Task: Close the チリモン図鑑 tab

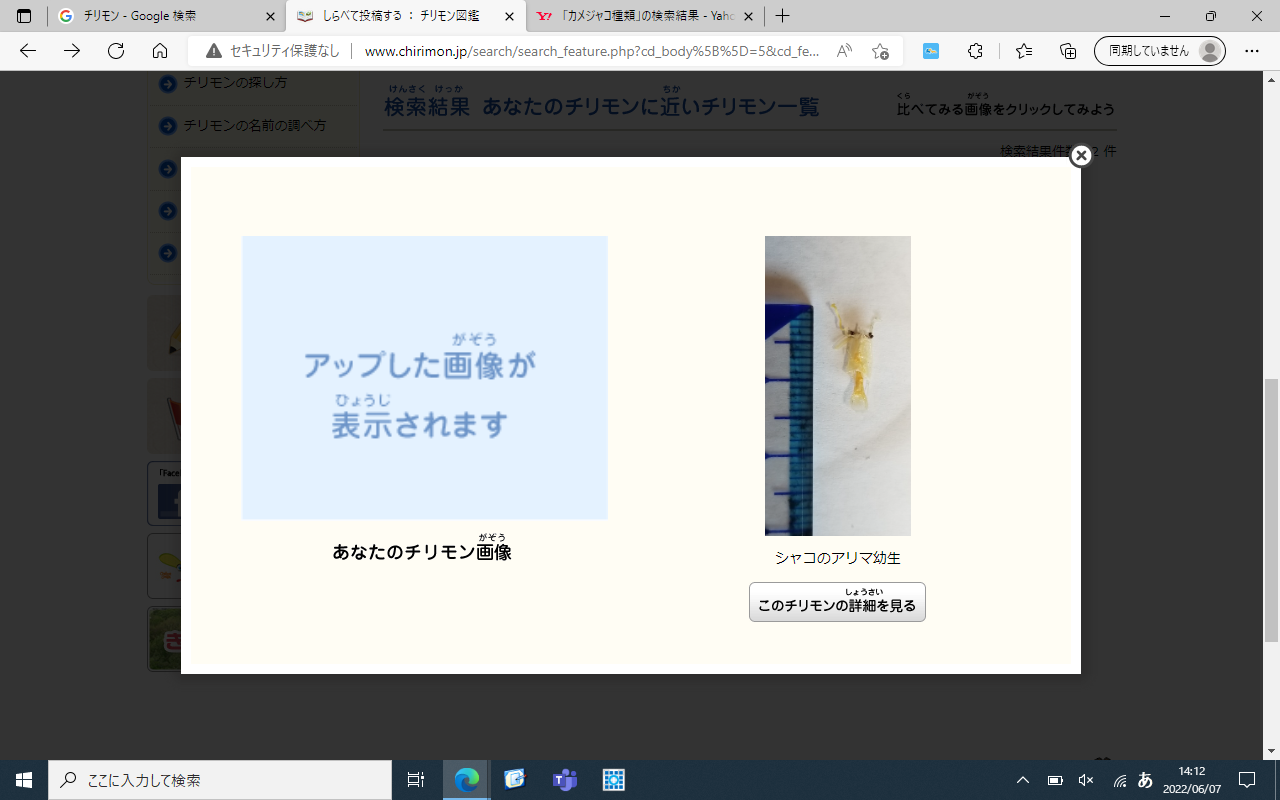Action: (509, 17)
